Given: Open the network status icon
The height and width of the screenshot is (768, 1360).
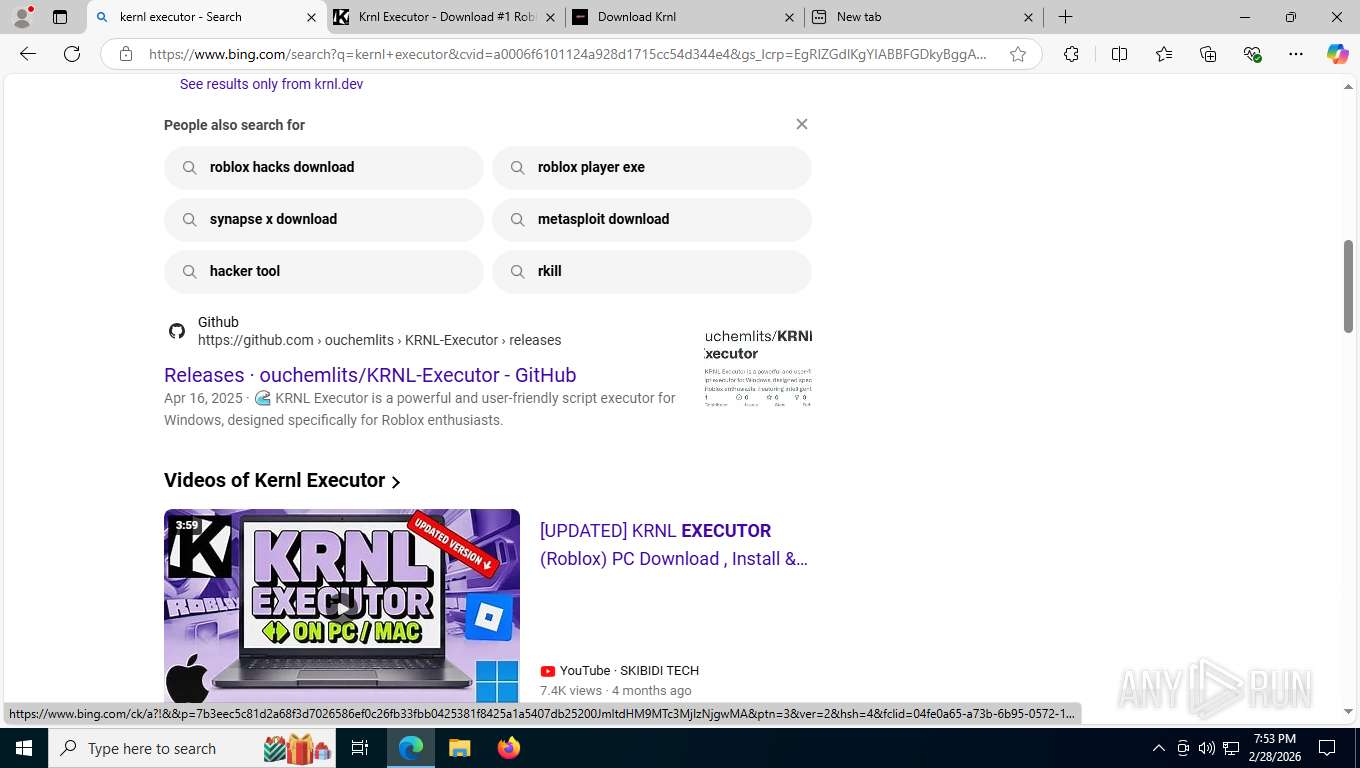Looking at the screenshot, I should pos(1231,748).
